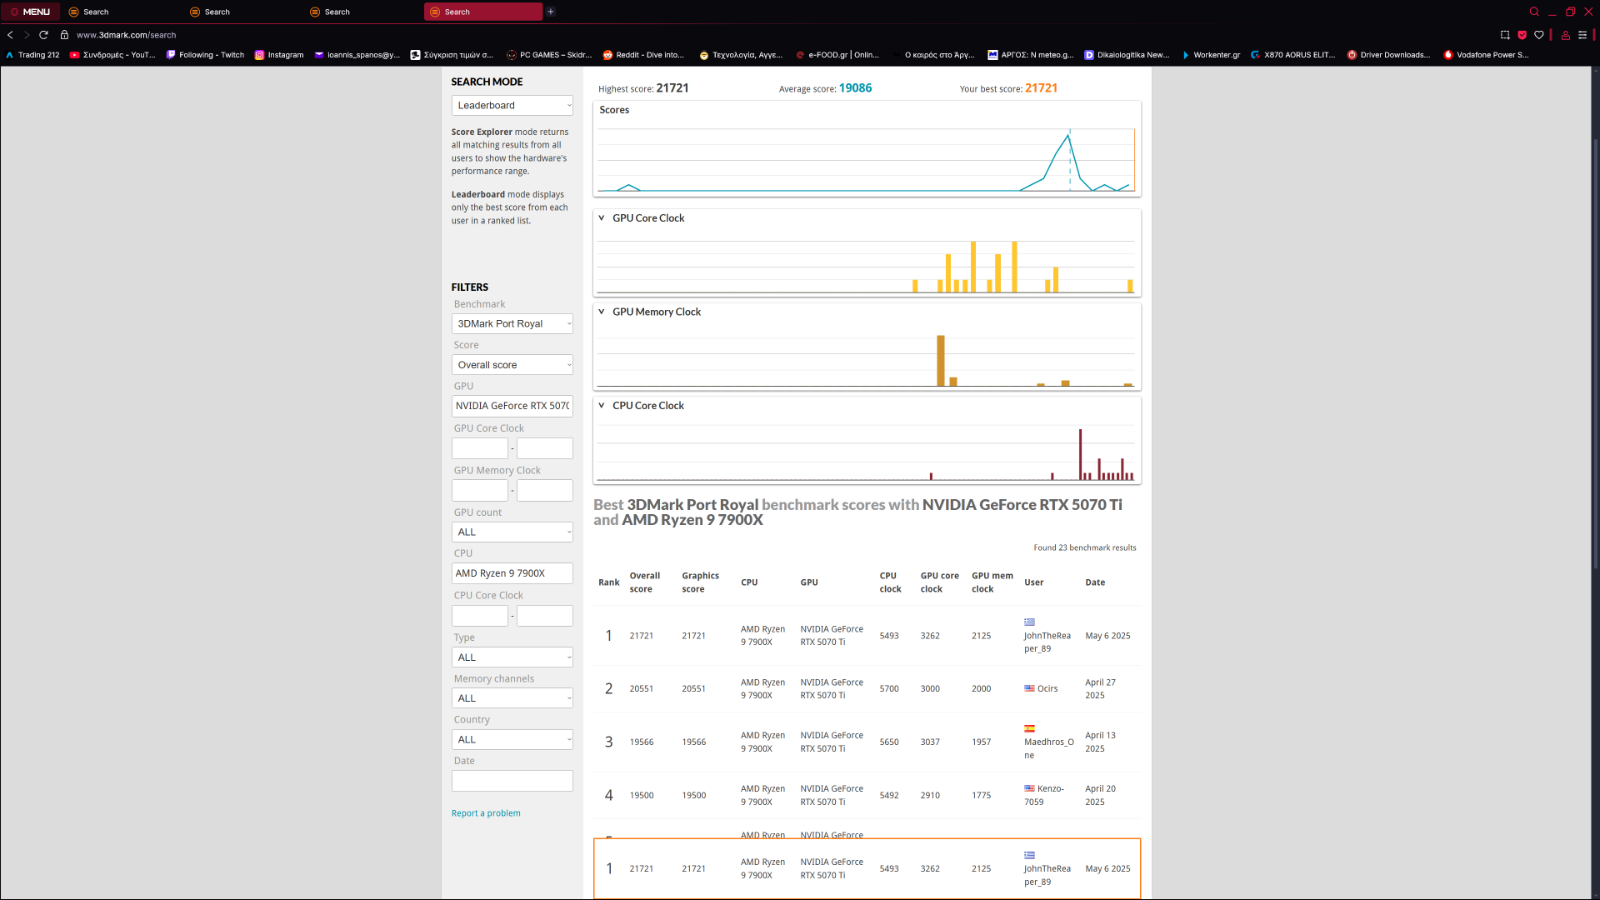This screenshot has width=1600, height=900.
Task: Open user Ocirs in rank 2 row
Action: (x=1047, y=689)
